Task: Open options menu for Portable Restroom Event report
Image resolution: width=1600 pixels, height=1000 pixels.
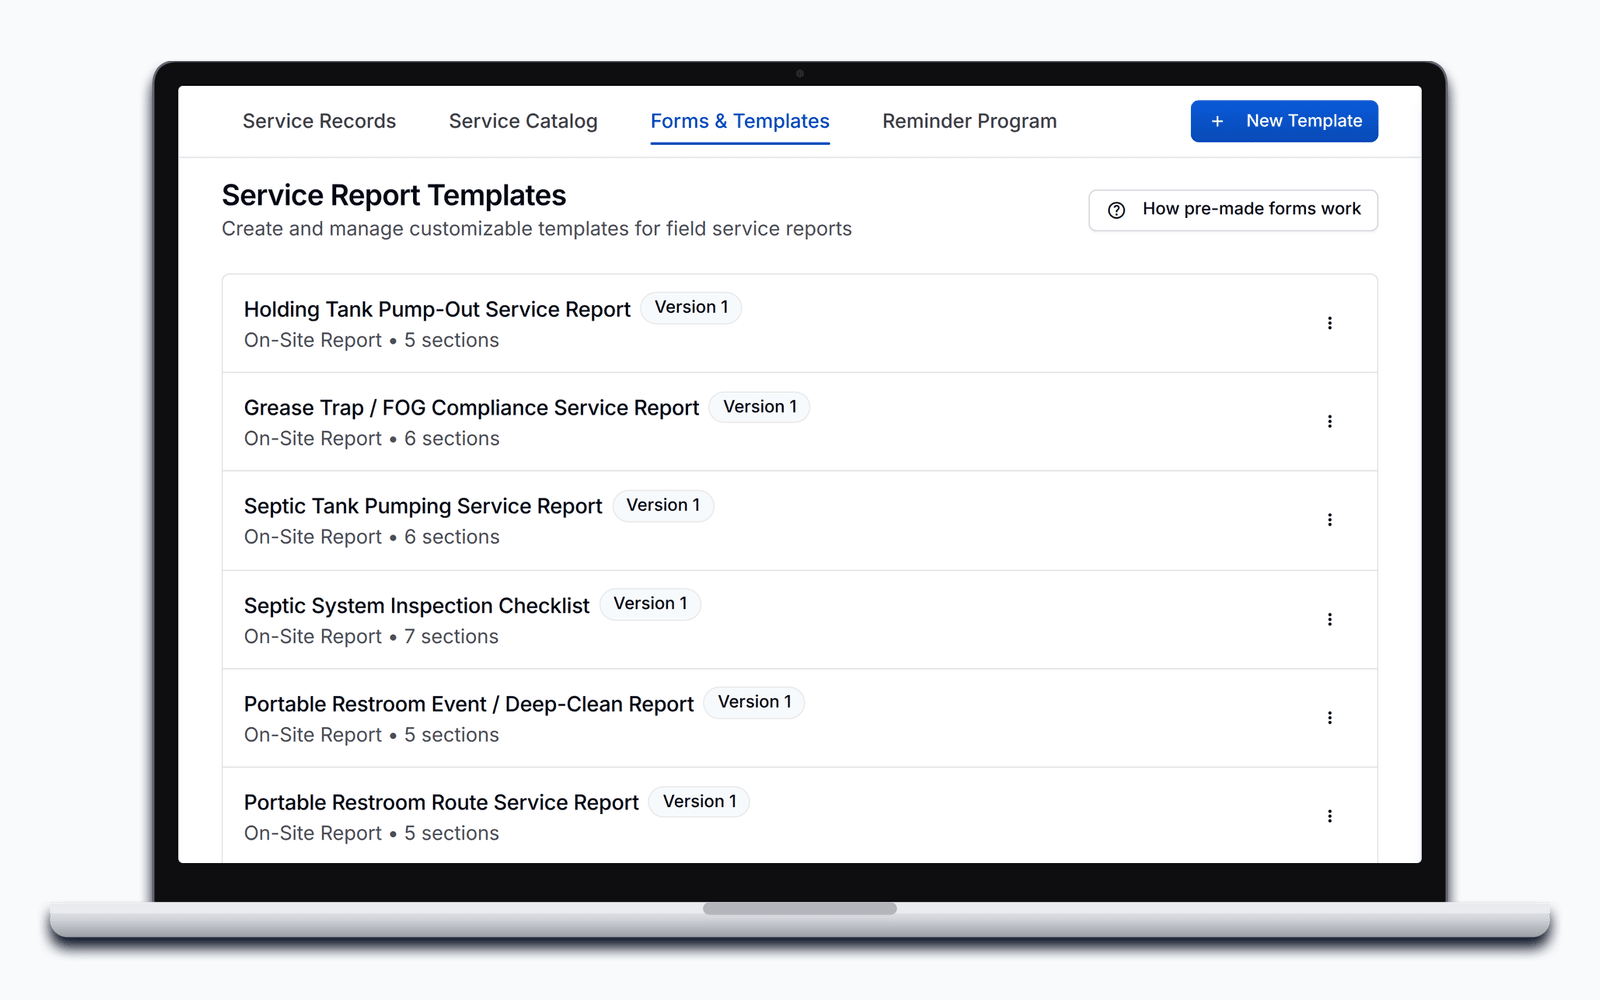Action: (x=1329, y=717)
